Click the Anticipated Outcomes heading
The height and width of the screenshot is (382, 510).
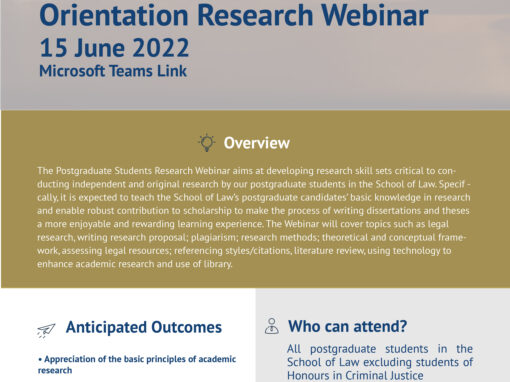coord(144,327)
